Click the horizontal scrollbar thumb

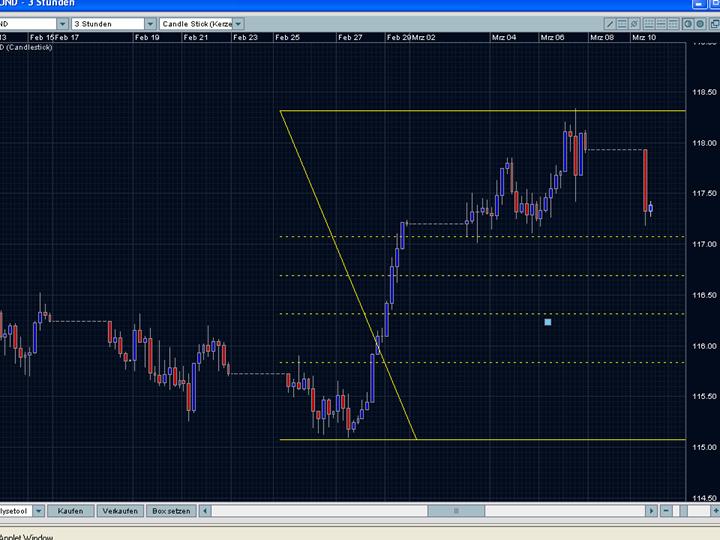pyautogui.click(x=455, y=511)
